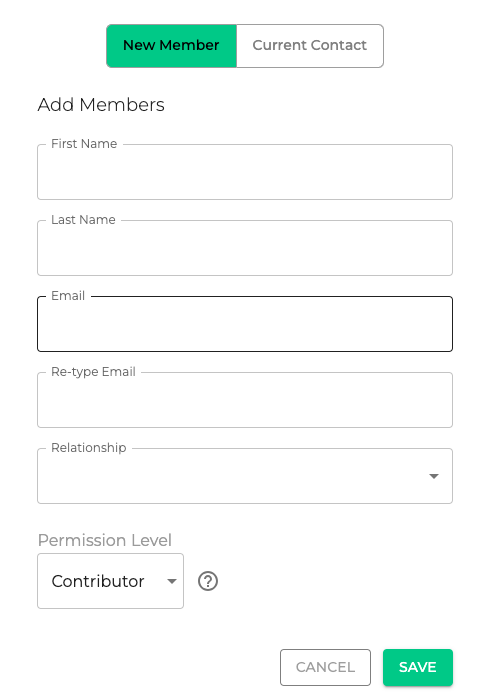Click the Email floating label
This screenshot has height=696, width=493.
point(68,296)
